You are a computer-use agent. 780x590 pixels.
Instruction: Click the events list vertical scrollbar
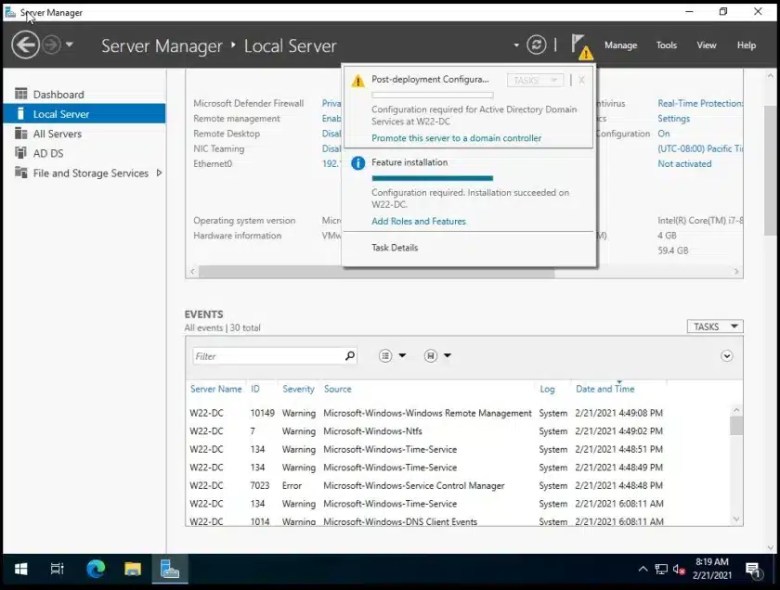click(x=736, y=425)
